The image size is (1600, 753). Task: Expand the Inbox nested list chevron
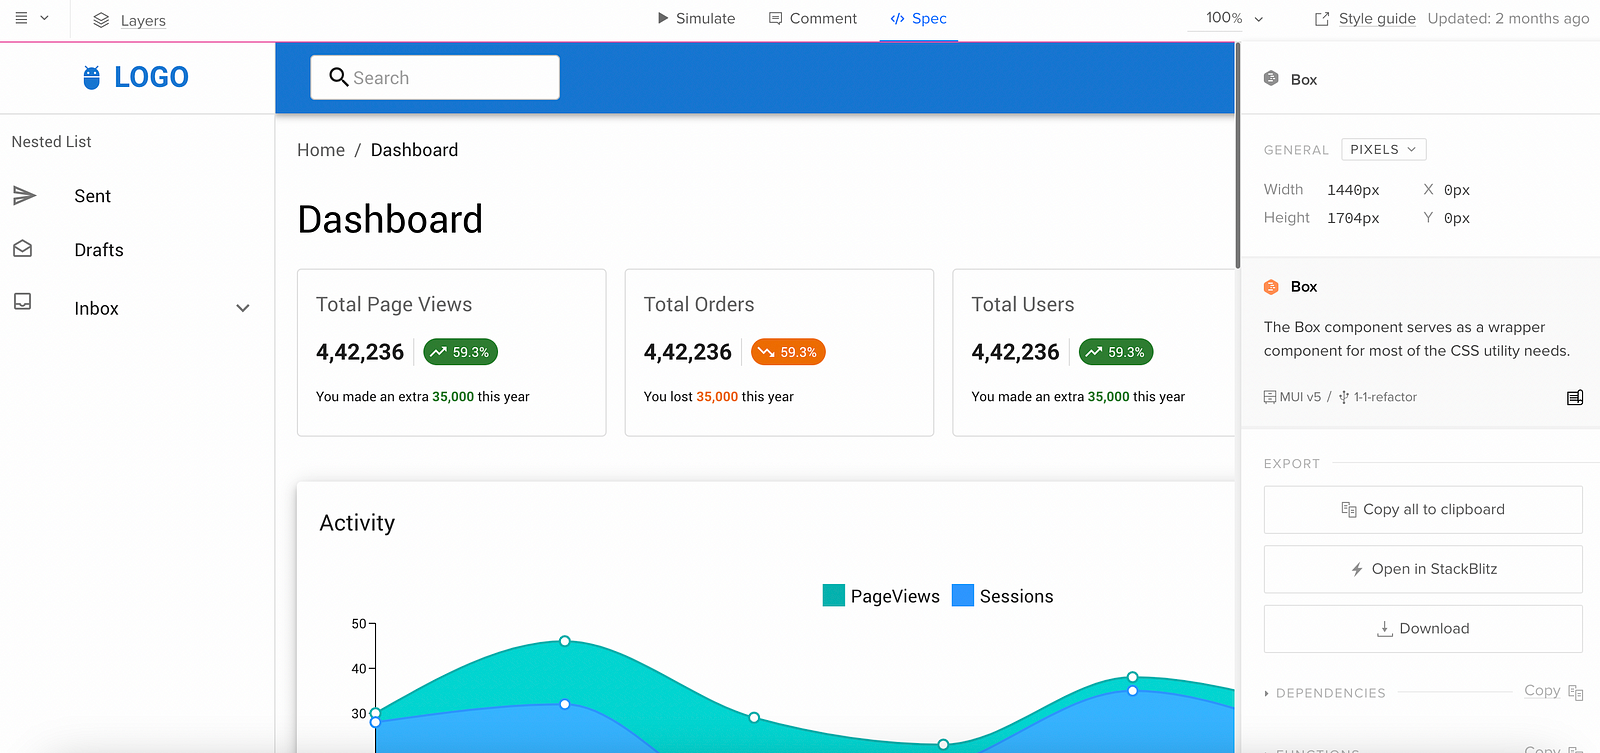click(242, 308)
